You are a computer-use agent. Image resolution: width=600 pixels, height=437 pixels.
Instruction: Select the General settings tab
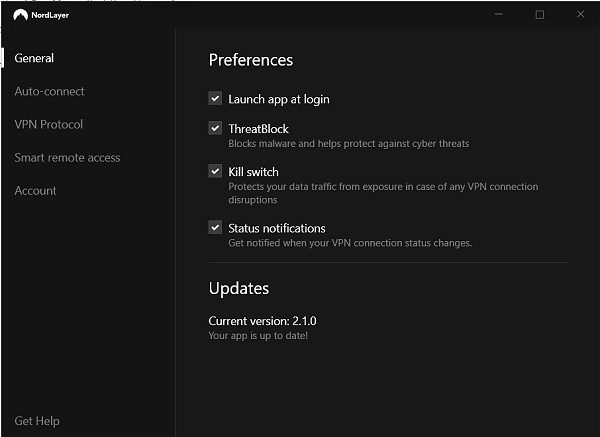[x=34, y=58]
